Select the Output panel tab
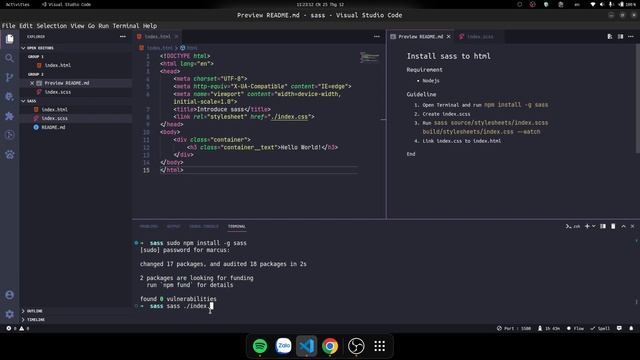The height and width of the screenshot is (360, 640). coord(173,226)
